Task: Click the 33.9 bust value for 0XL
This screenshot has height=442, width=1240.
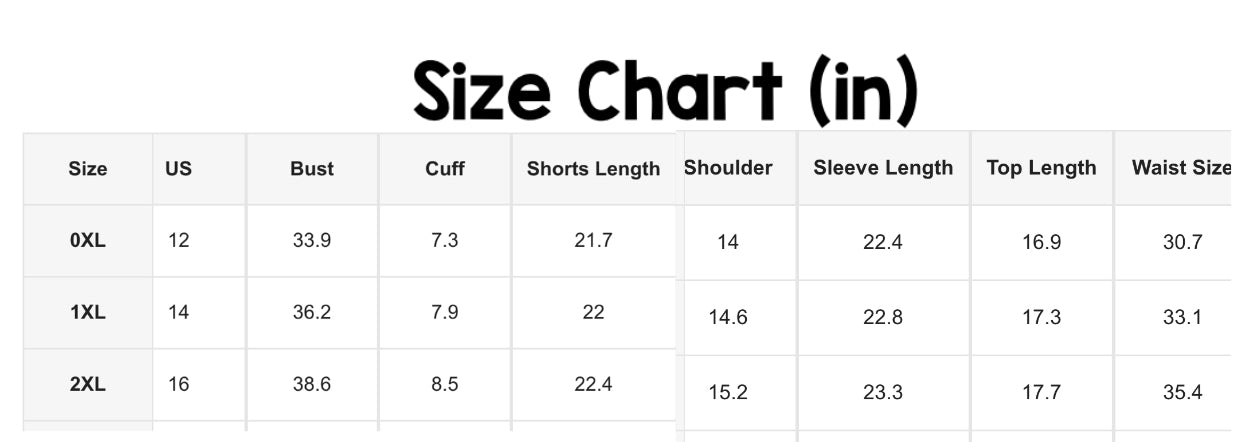Action: [x=312, y=240]
